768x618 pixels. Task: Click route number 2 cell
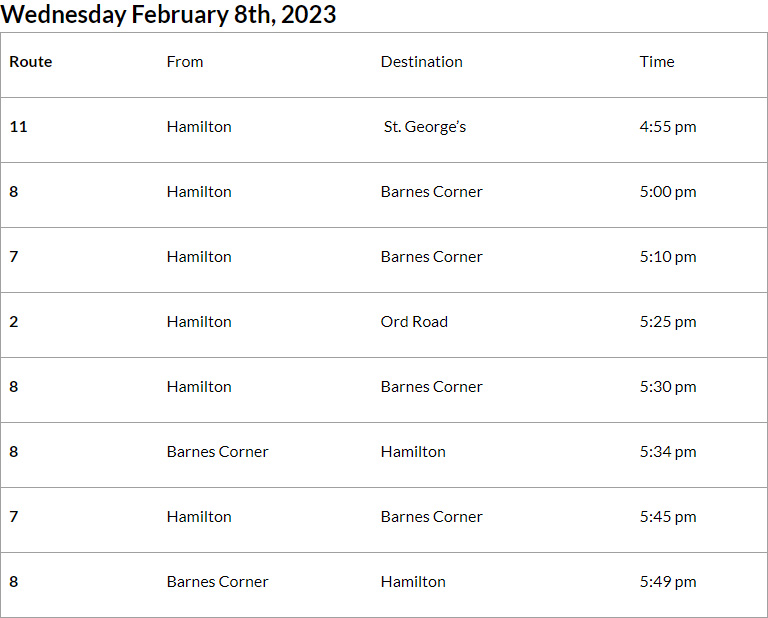[14, 322]
